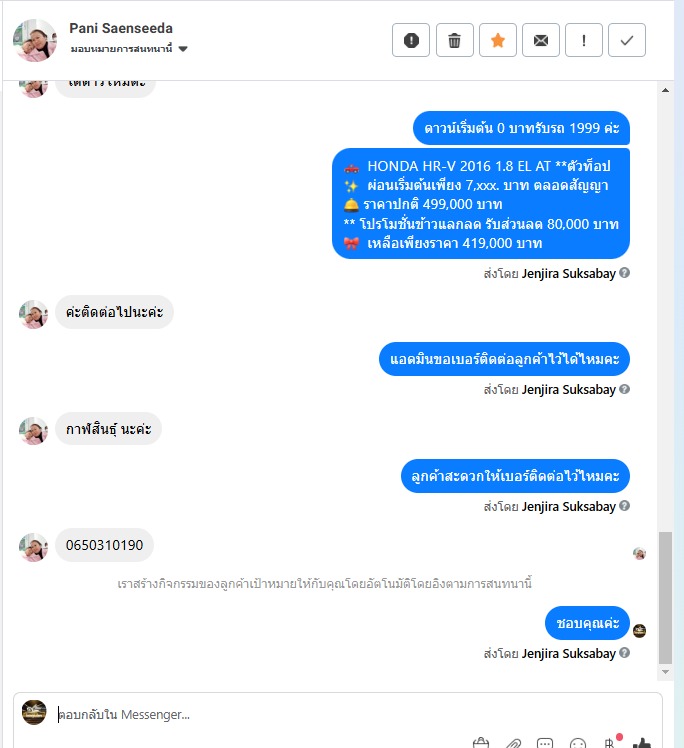Open saved replies speech bubble icon
Viewport: 684px width, 748px height.
click(x=545, y=743)
